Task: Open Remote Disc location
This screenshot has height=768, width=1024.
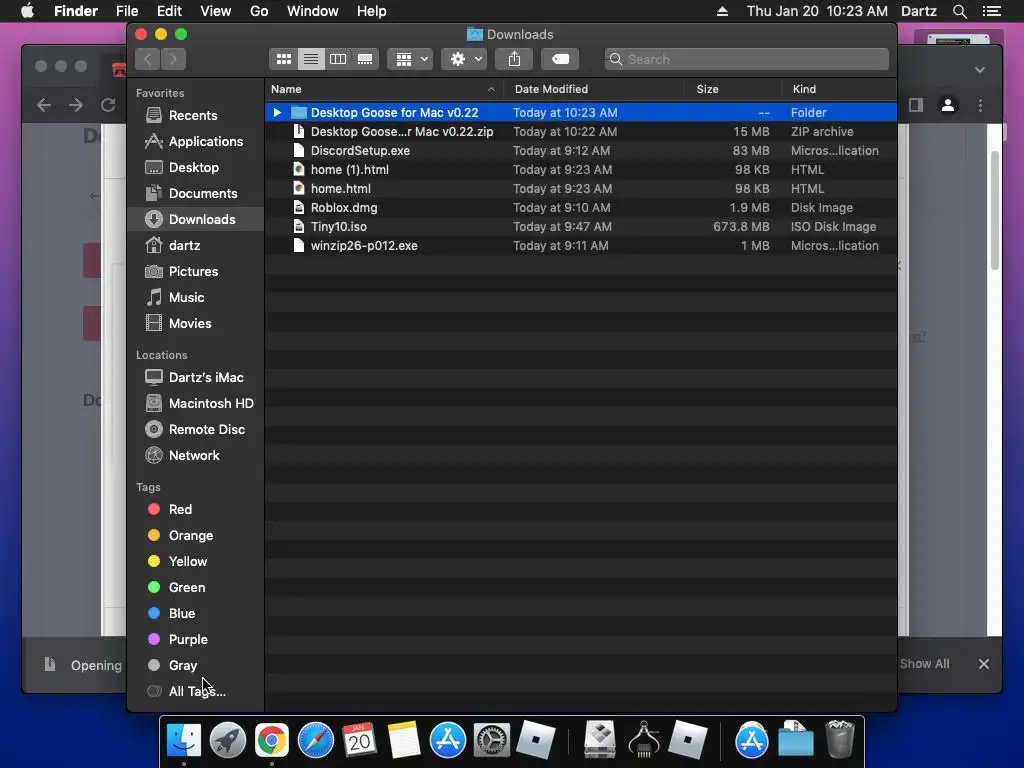Action: [196, 429]
